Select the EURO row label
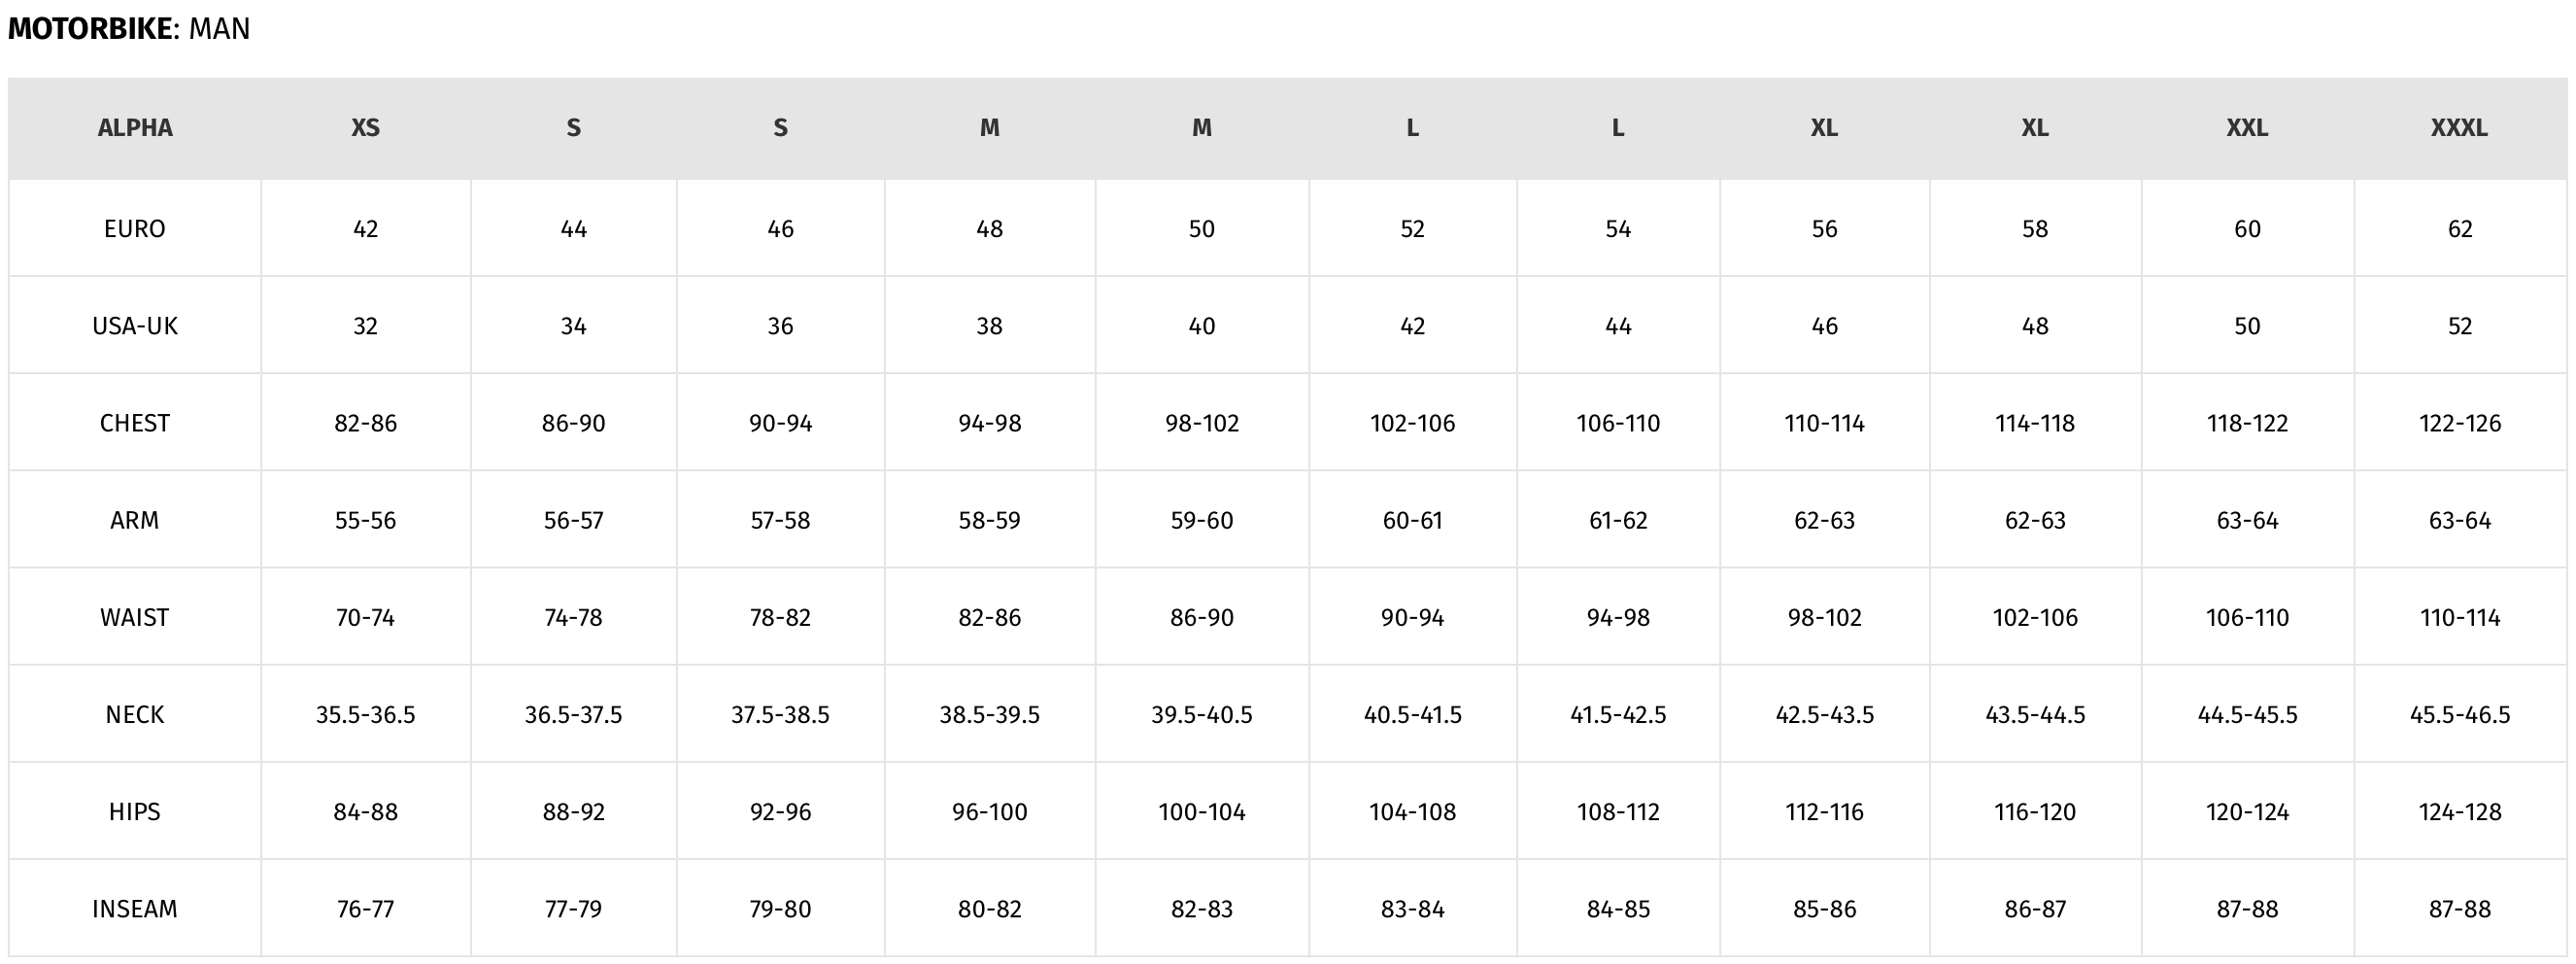Viewport: 2576px width, 964px height. [135, 229]
